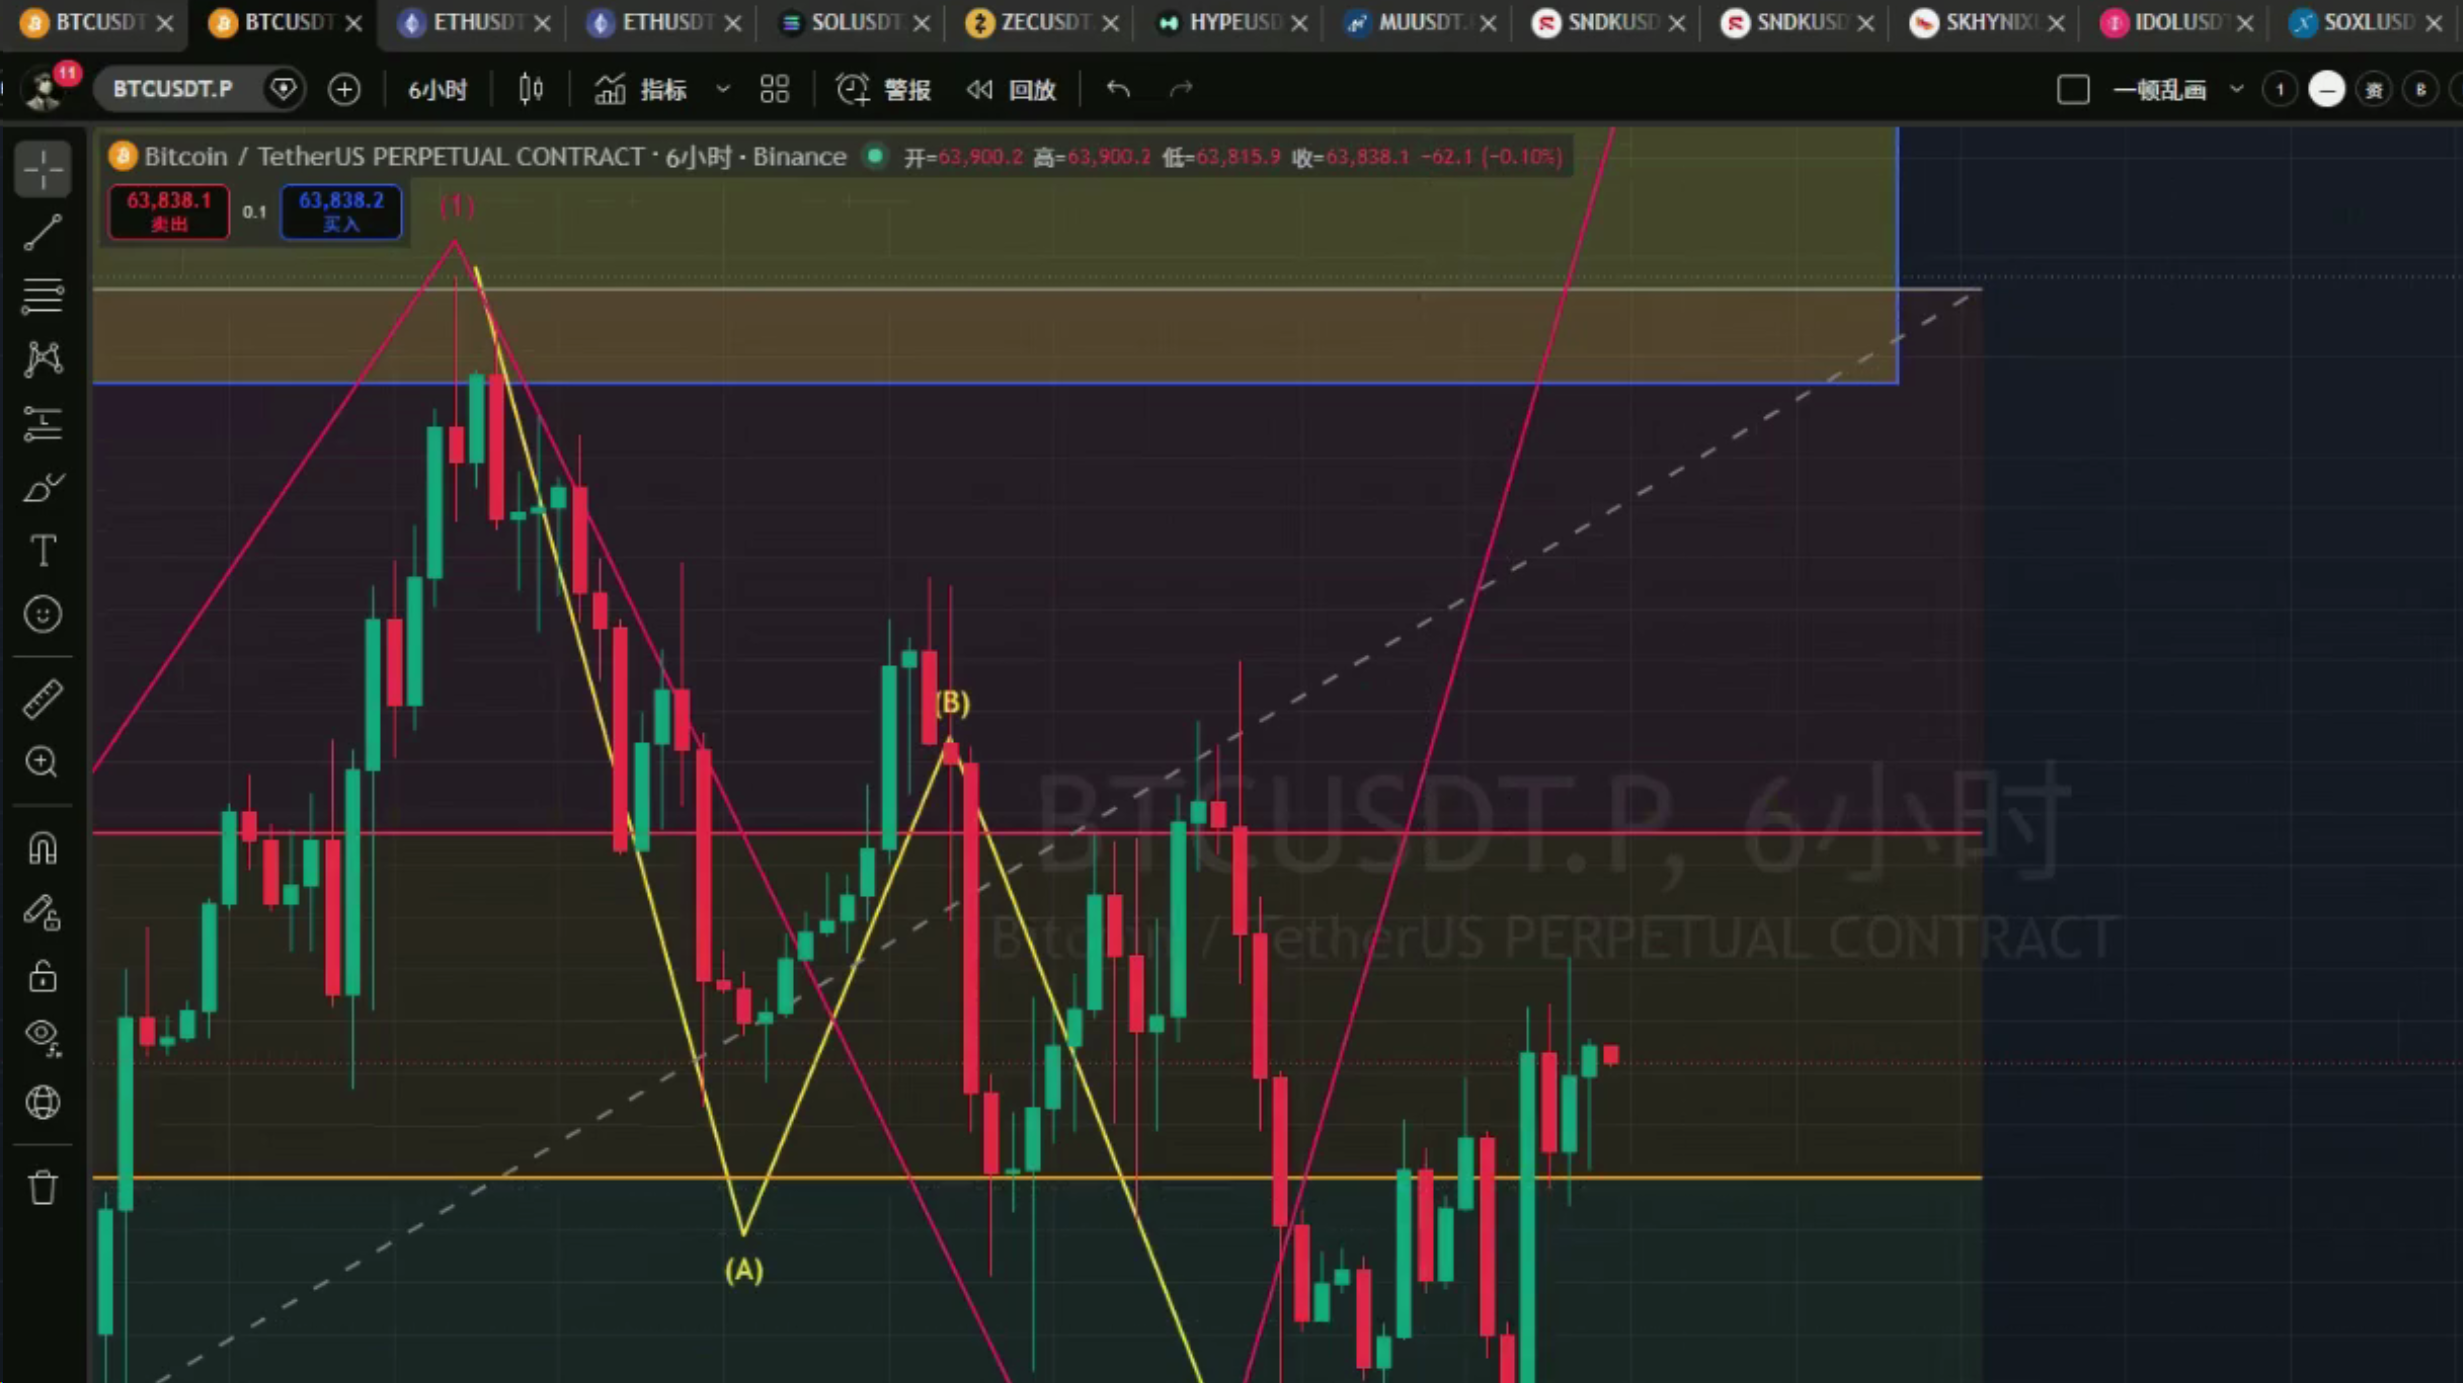Click the trash icon to remove drawings
2463x1383 pixels.
(x=43, y=1187)
